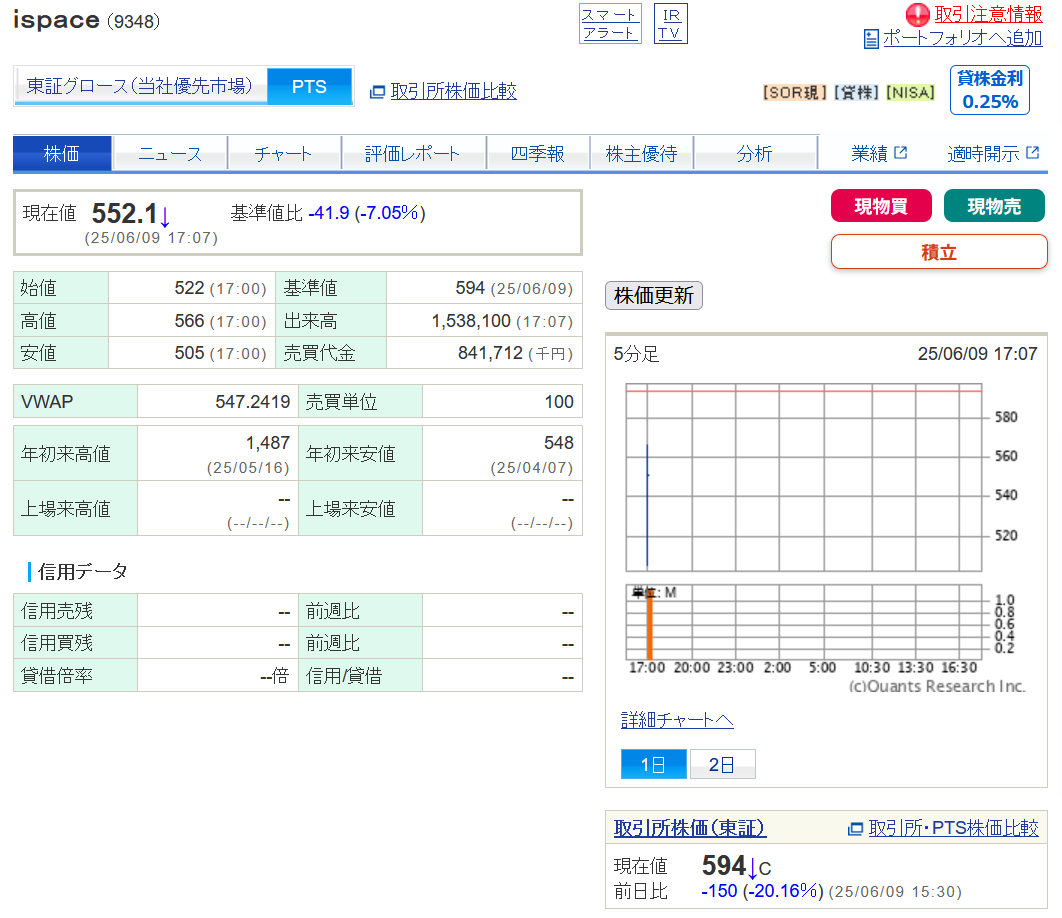This screenshot has width=1062, height=918.
Task: Click the 貸株金利 0.25% badge
Action: click(x=990, y=90)
